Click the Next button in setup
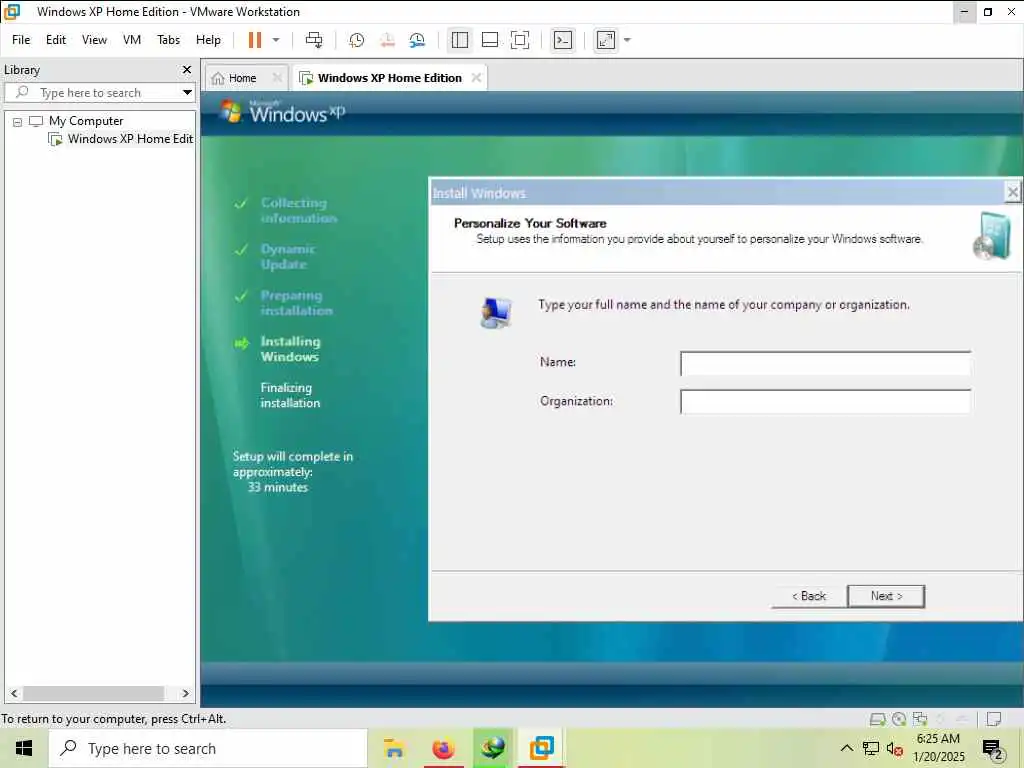The image size is (1024, 768). [886, 596]
